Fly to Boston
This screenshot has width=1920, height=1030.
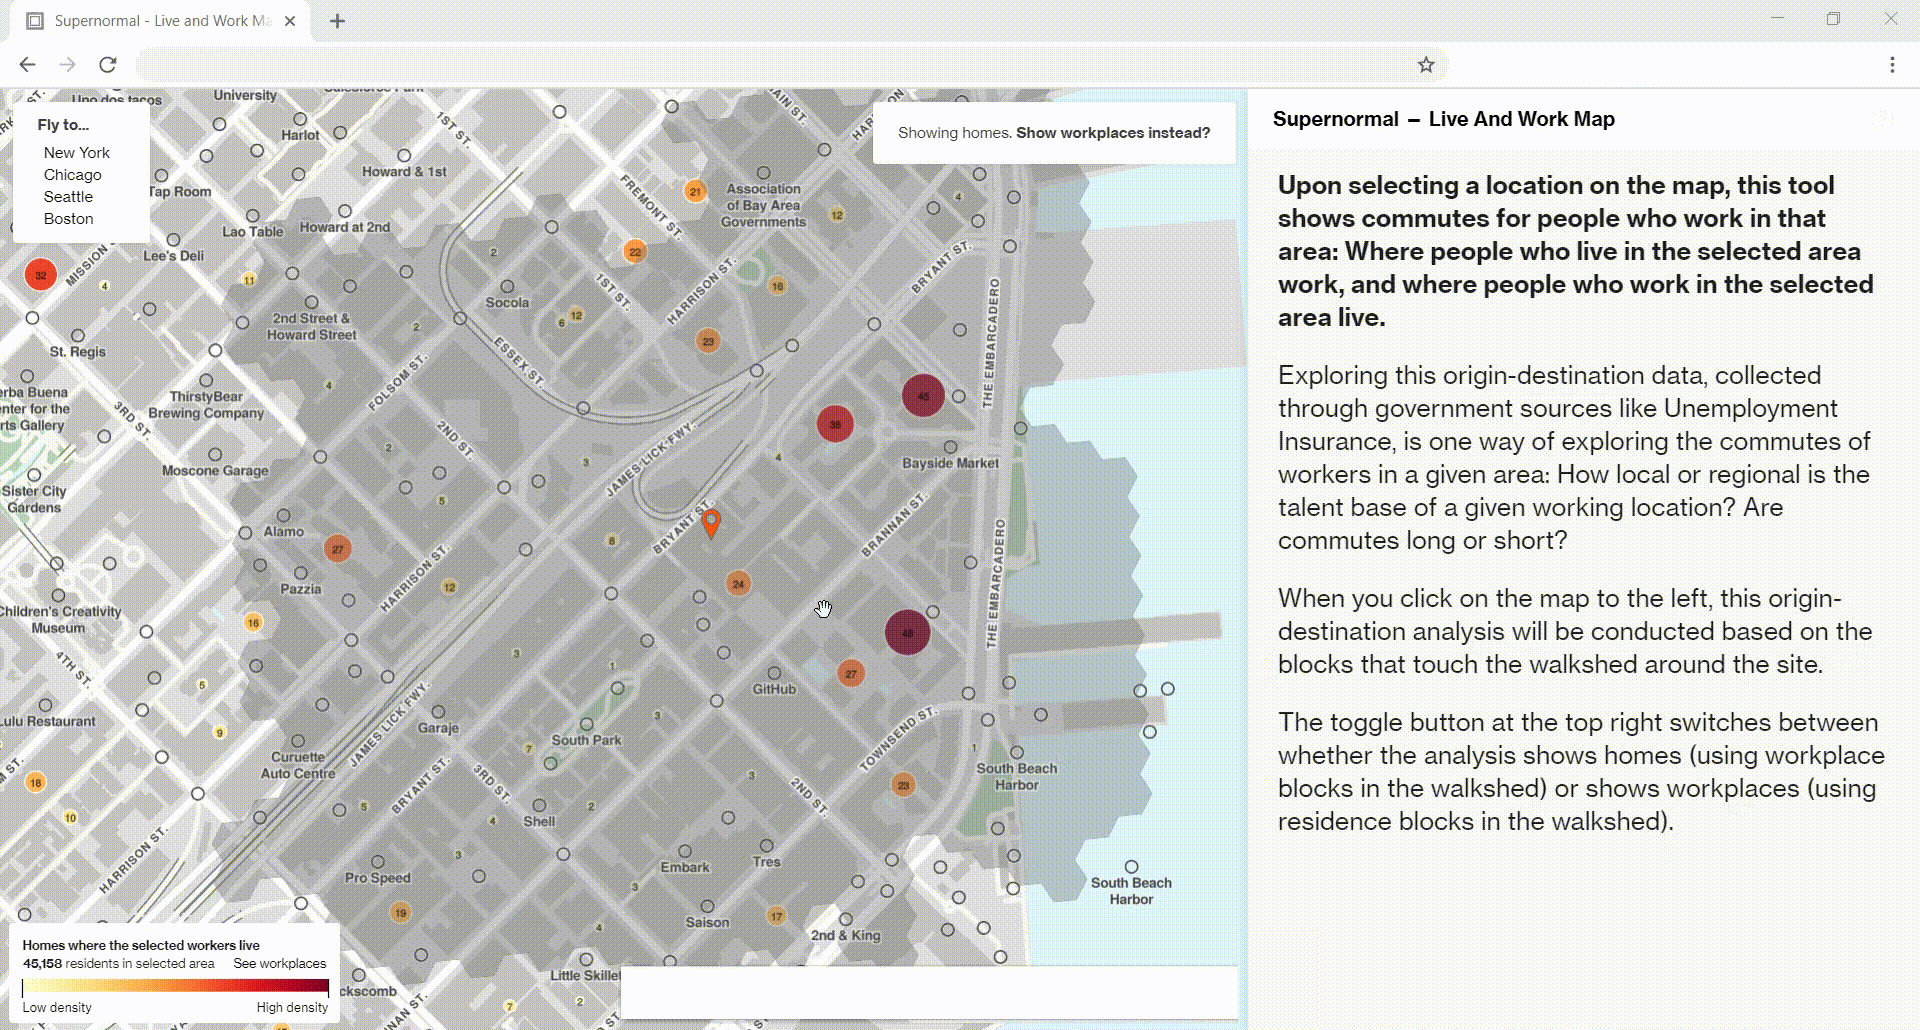[x=68, y=219]
